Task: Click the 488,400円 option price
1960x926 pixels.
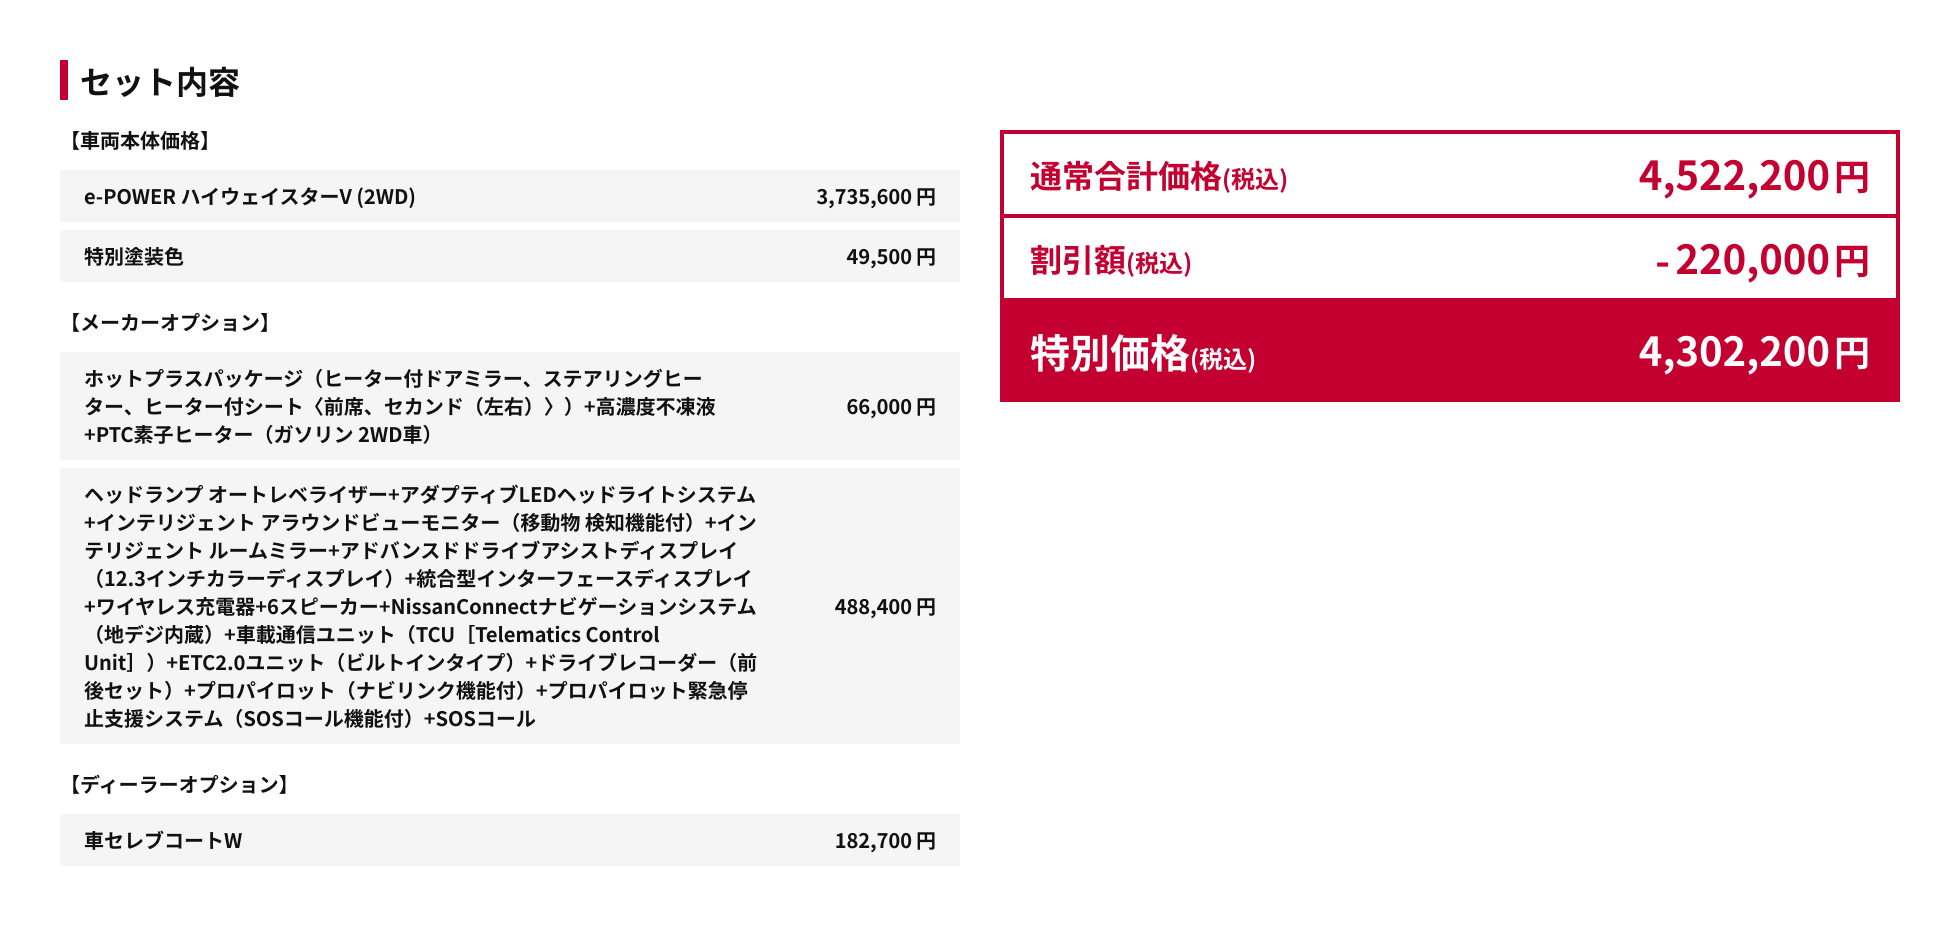Action: (x=884, y=607)
